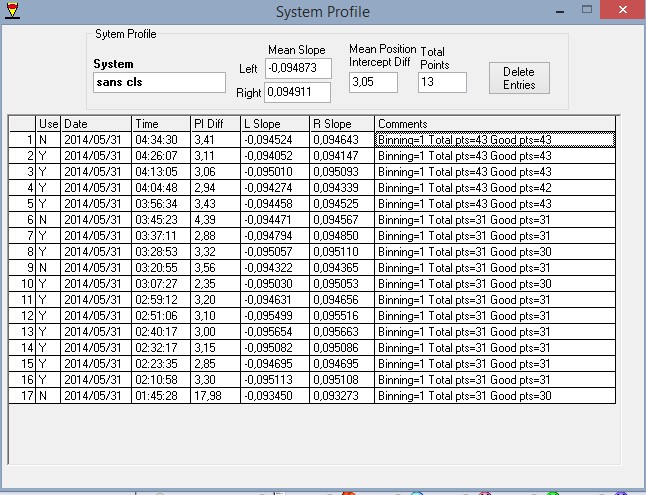Image resolution: width=646 pixels, height=495 pixels.
Task: Select row number 1 header
Action: pyautogui.click(x=22, y=140)
